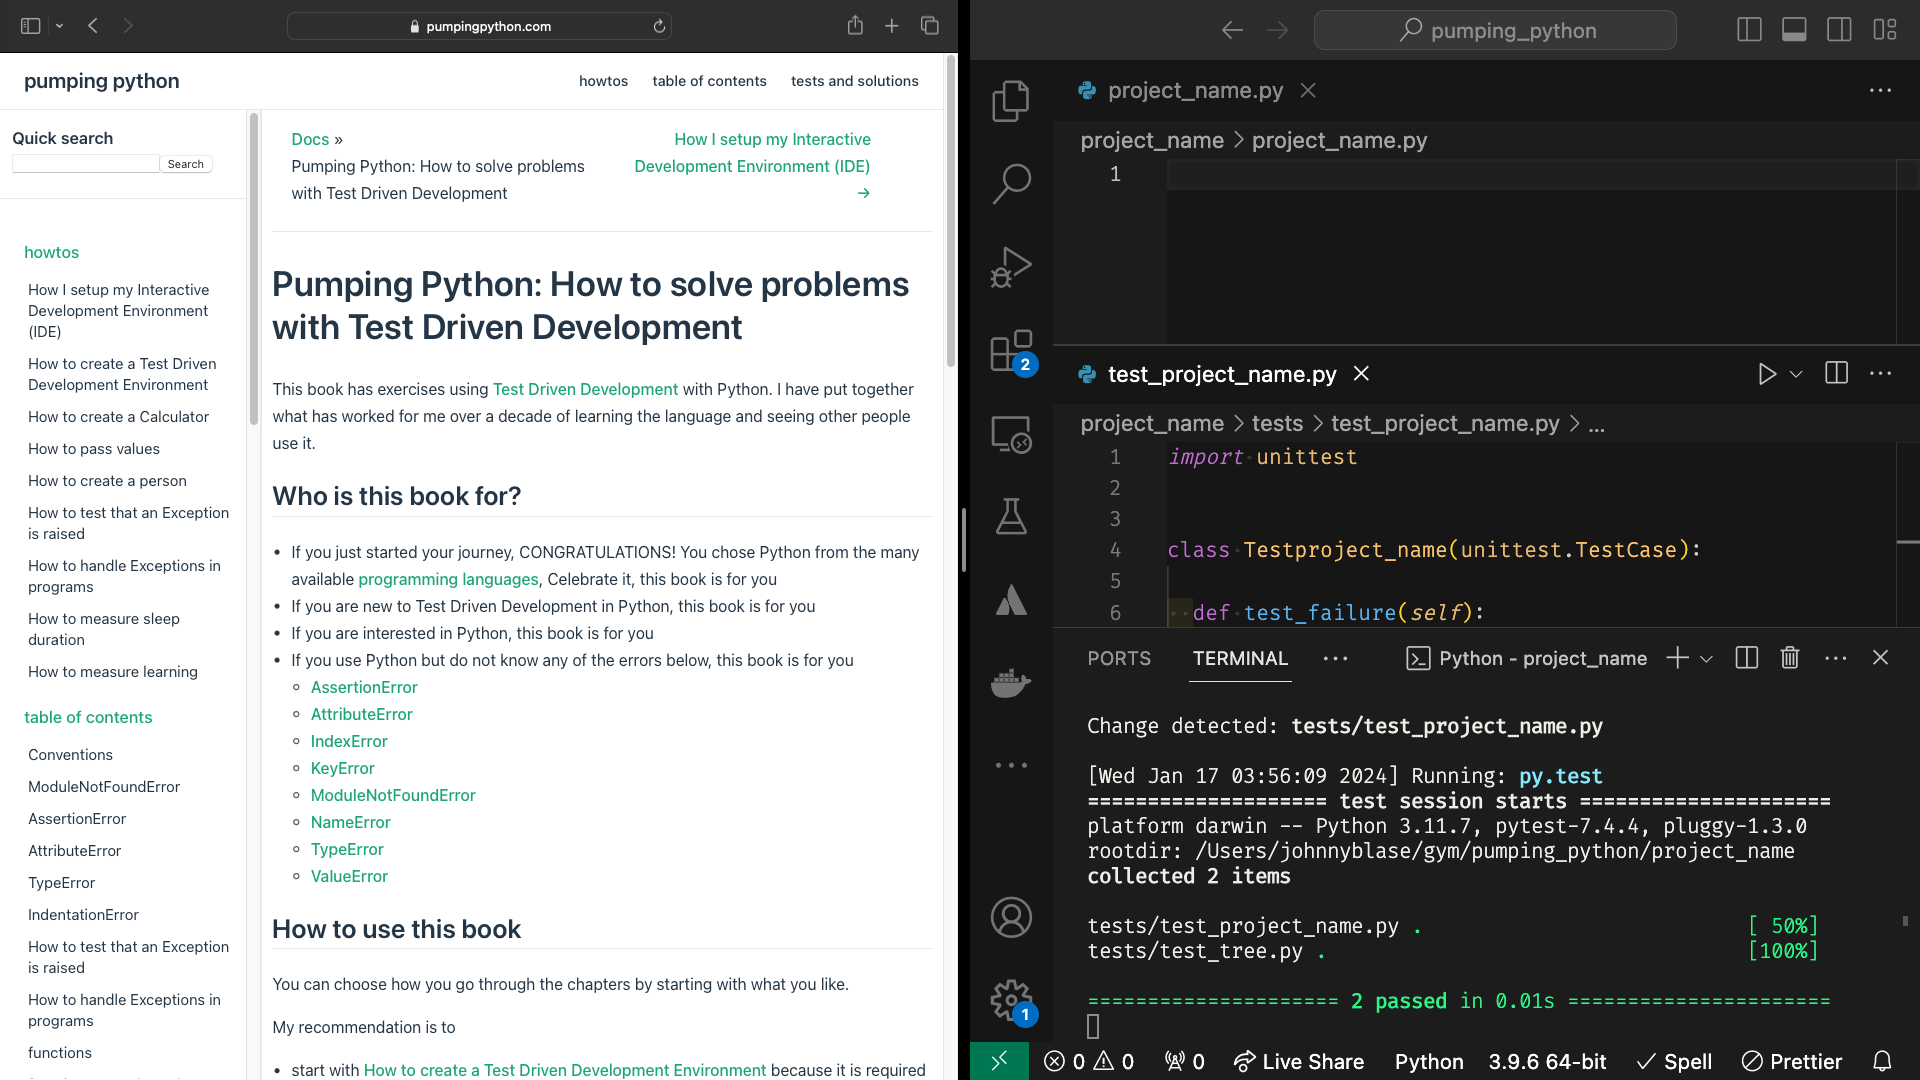1920x1080 pixels.
Task: Open the Testing flask view
Action: click(x=1011, y=517)
